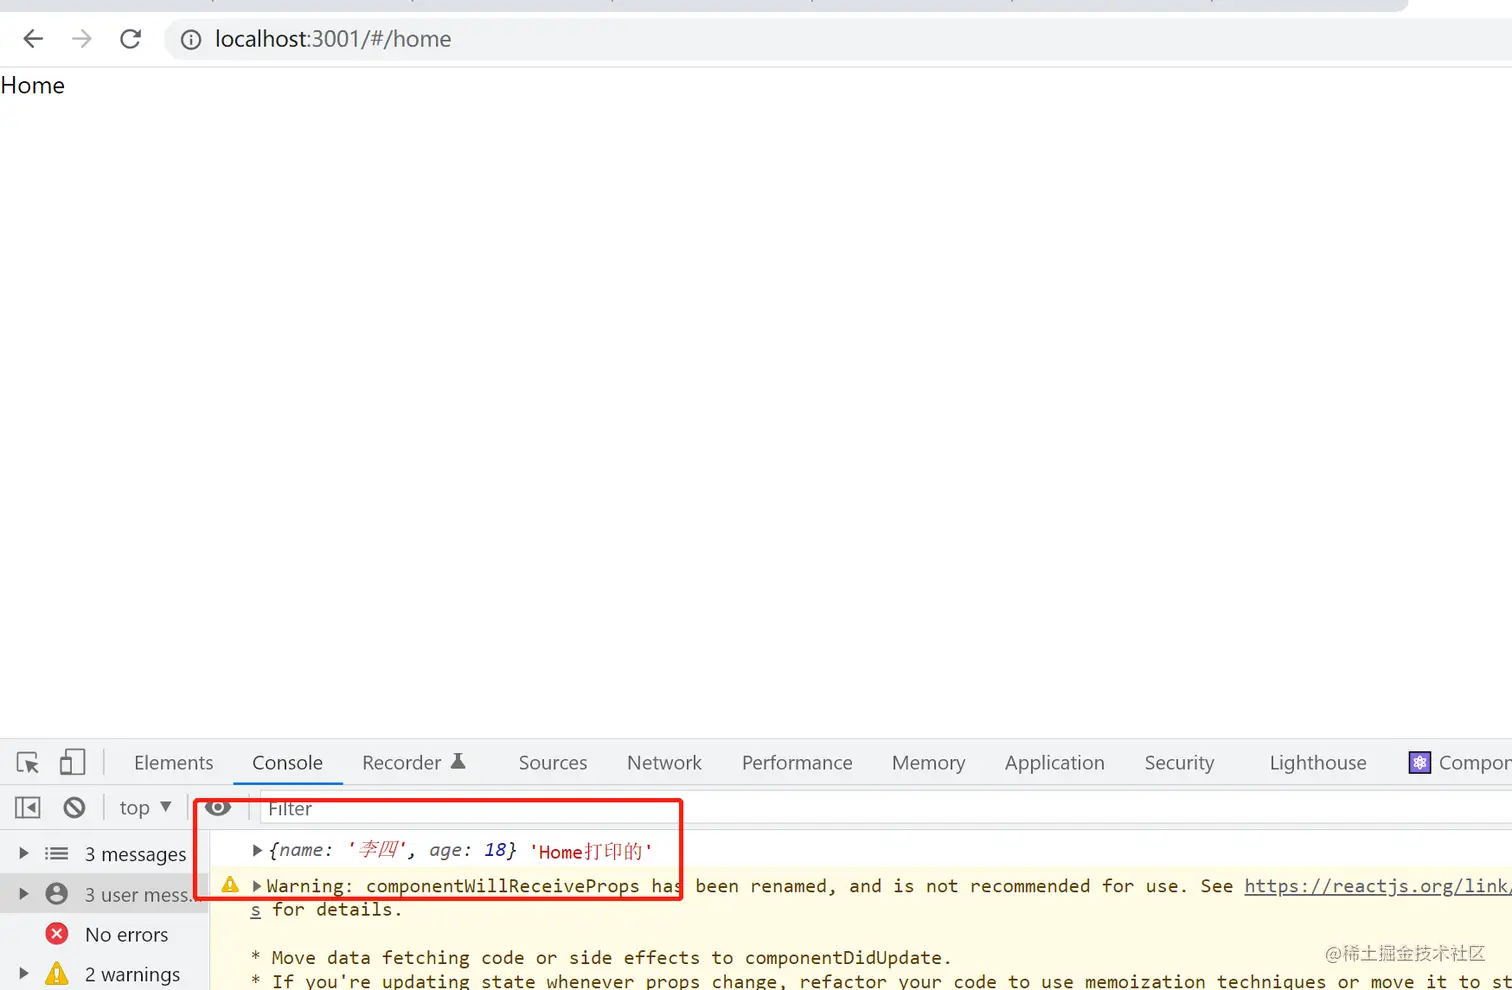Click the 'Move data fetching code' warning line
Screen dimensions: 1512x990
(602, 958)
